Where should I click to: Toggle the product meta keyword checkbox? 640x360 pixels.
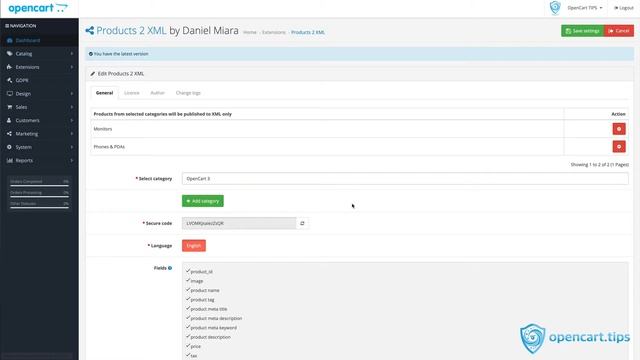188,327
